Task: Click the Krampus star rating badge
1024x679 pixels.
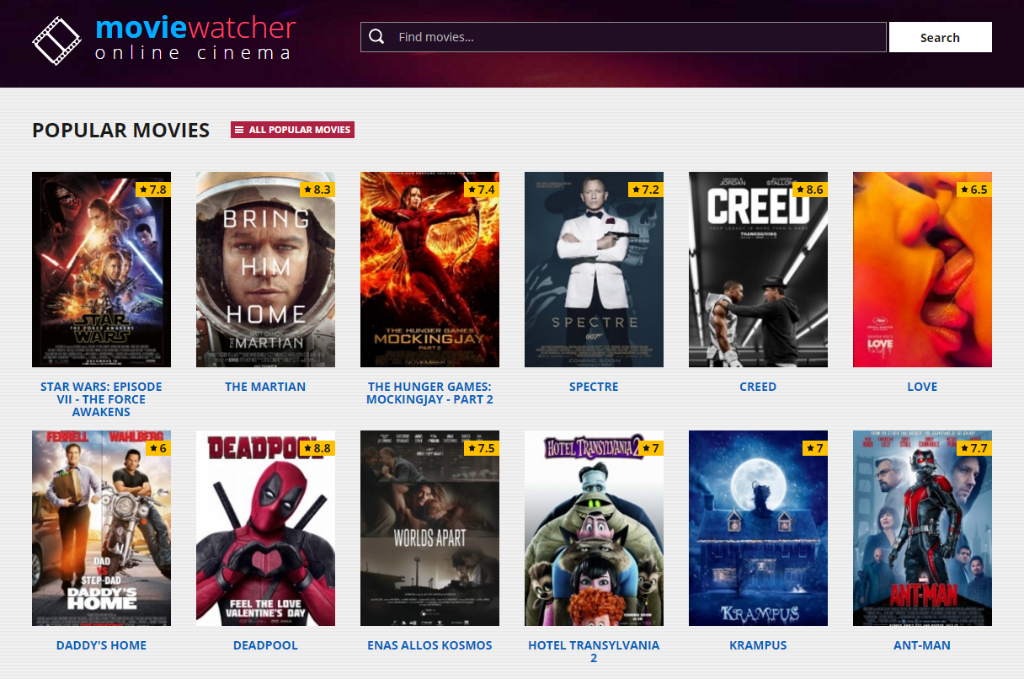Action: pos(815,448)
